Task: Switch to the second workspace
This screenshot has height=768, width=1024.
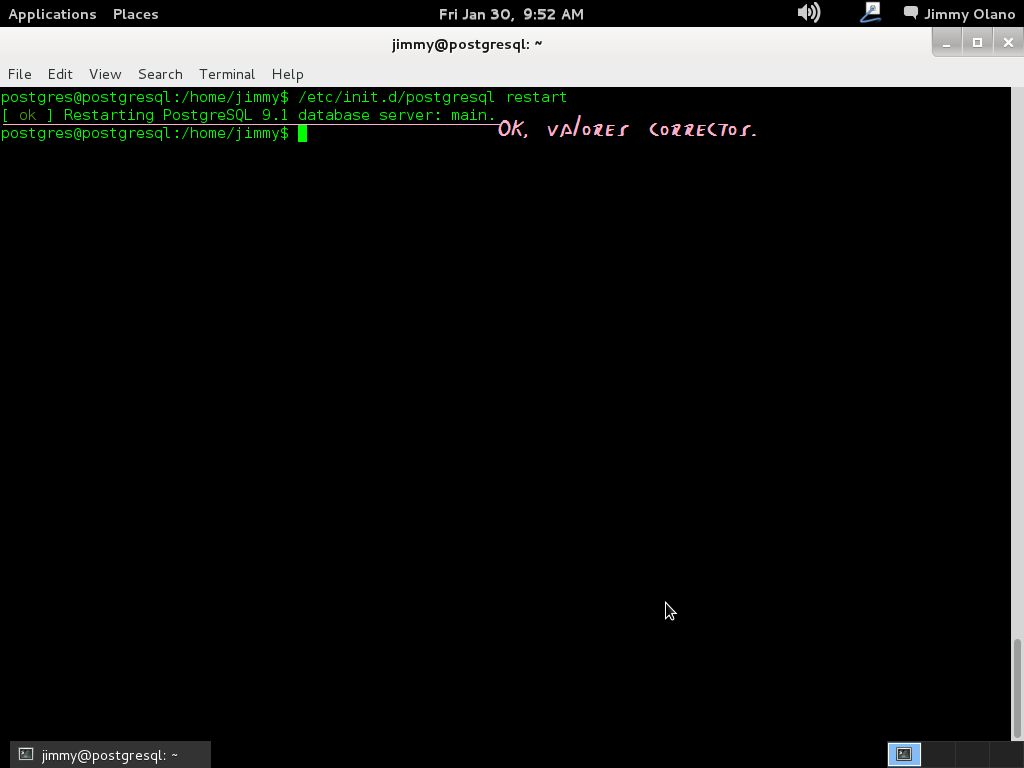Action: point(937,754)
